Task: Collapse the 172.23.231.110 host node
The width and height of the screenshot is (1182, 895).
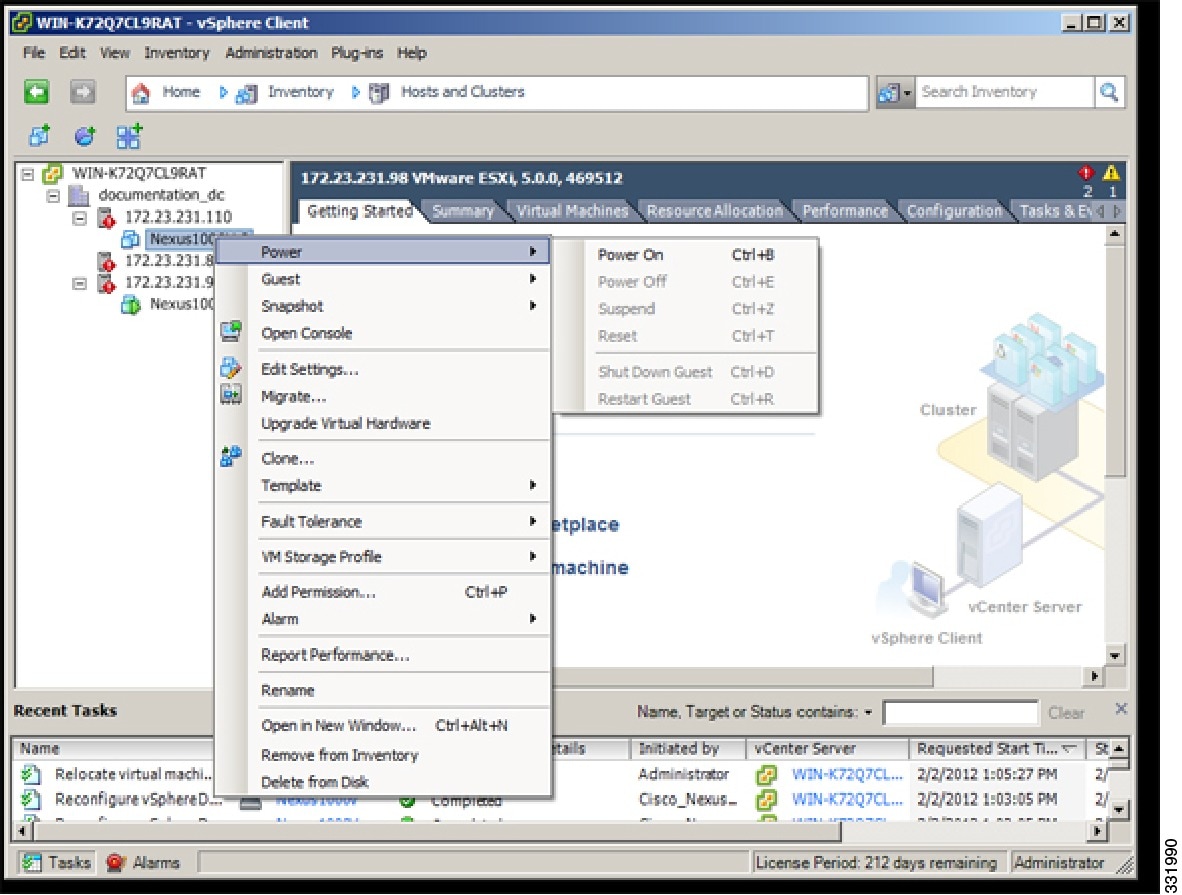Action: pyautogui.click(x=79, y=218)
